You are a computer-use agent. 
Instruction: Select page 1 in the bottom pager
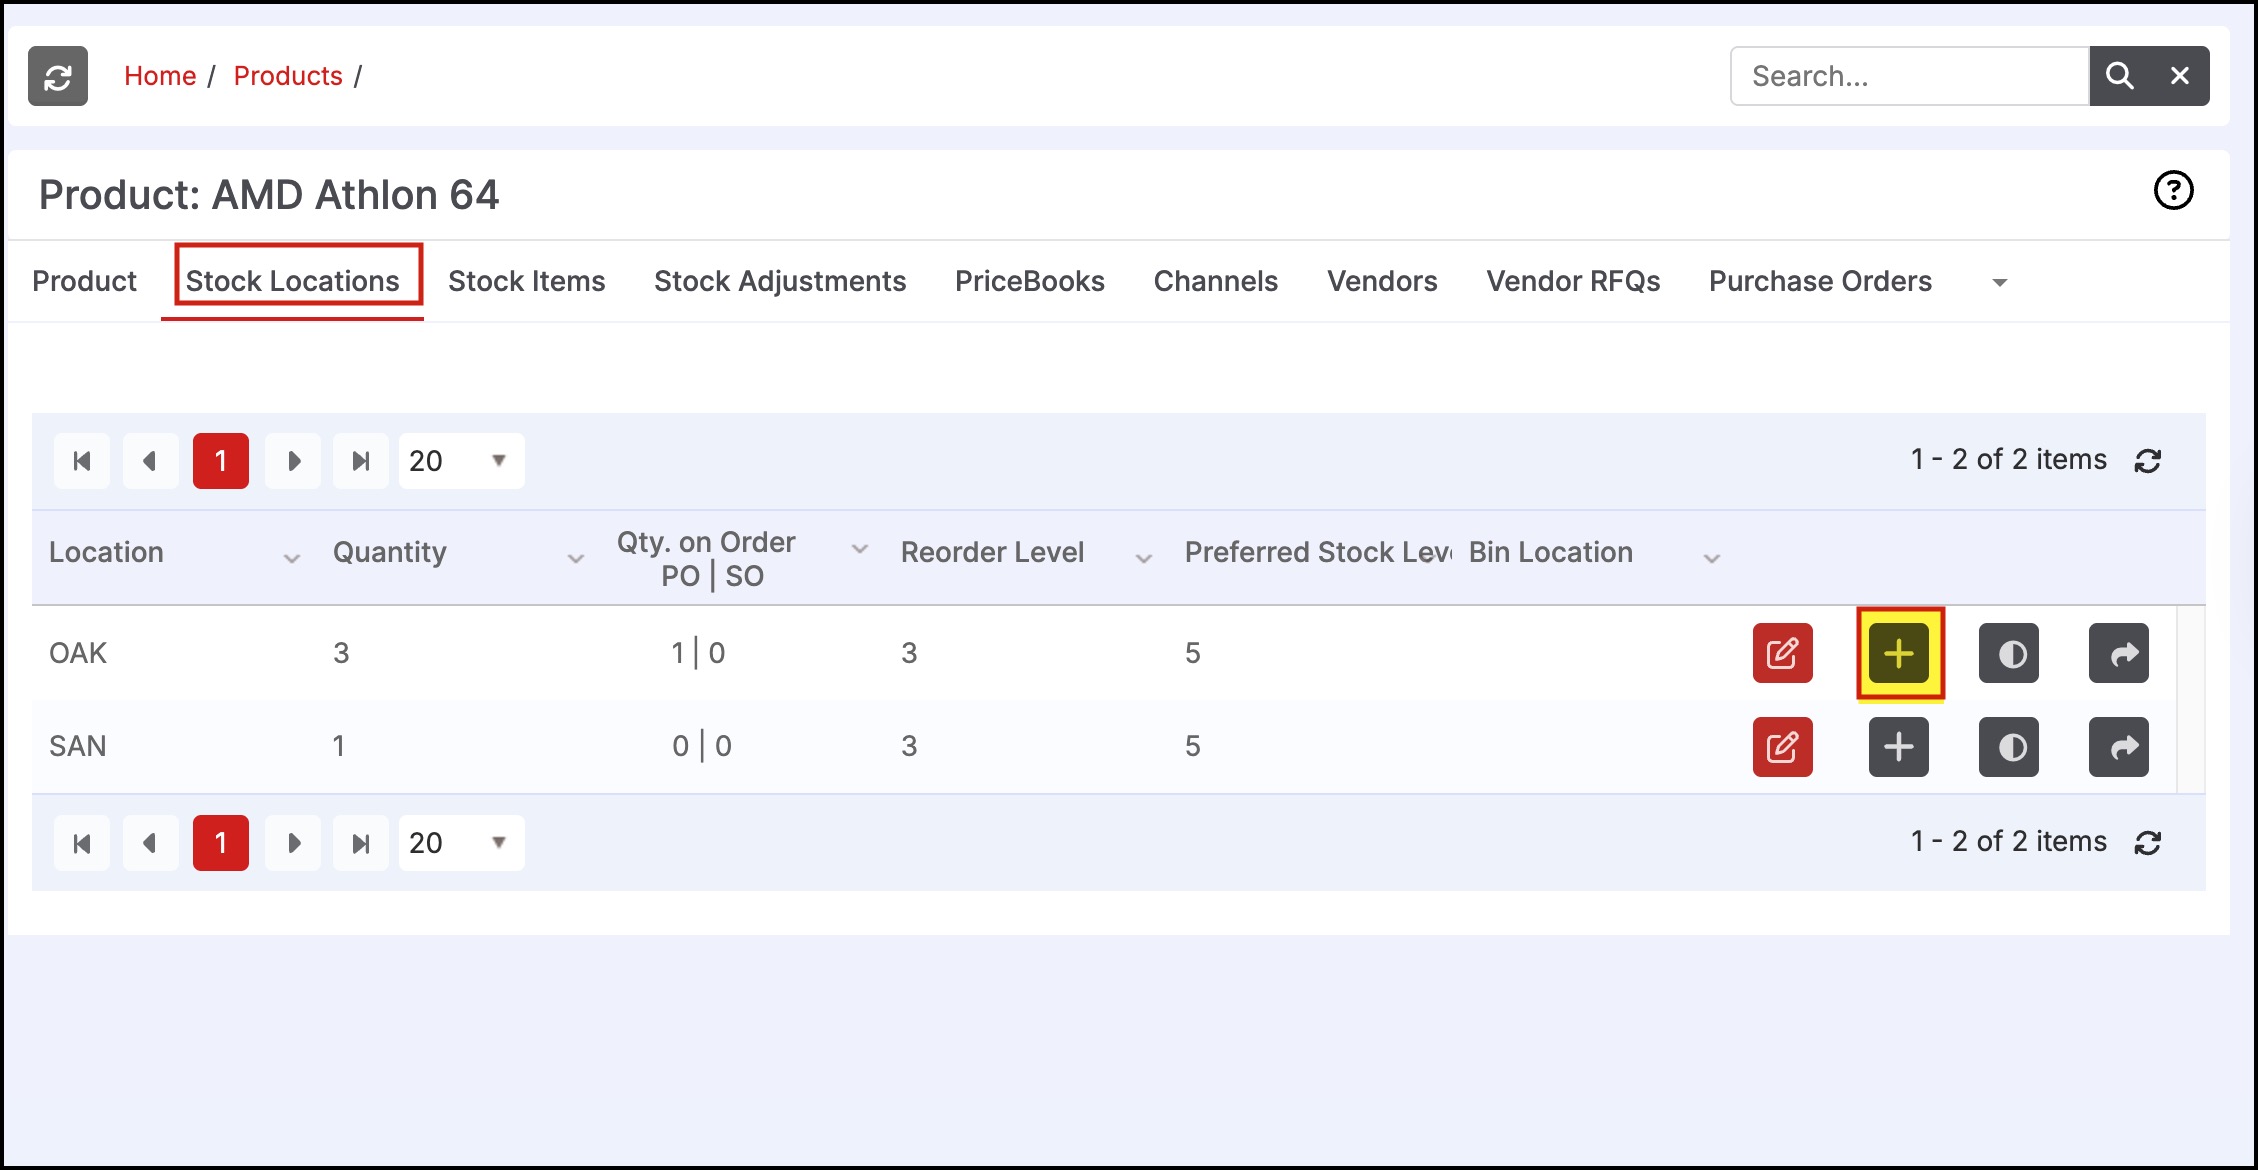pos(221,843)
